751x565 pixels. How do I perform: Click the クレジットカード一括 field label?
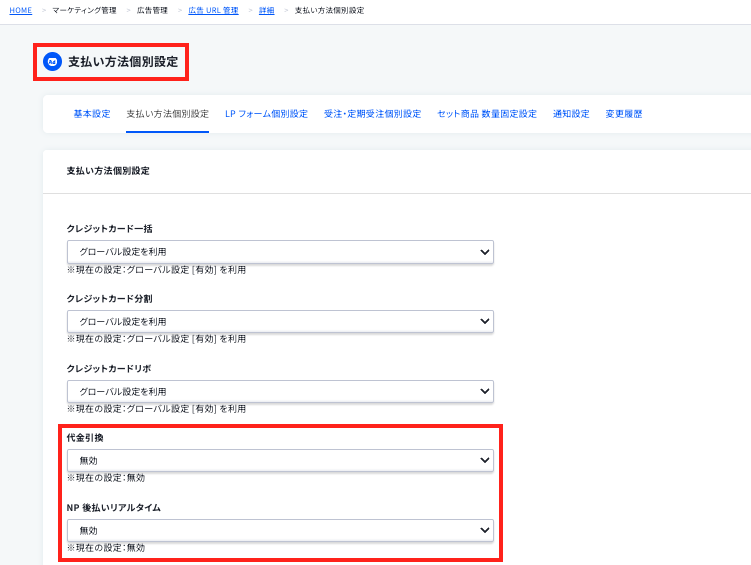click(109, 229)
